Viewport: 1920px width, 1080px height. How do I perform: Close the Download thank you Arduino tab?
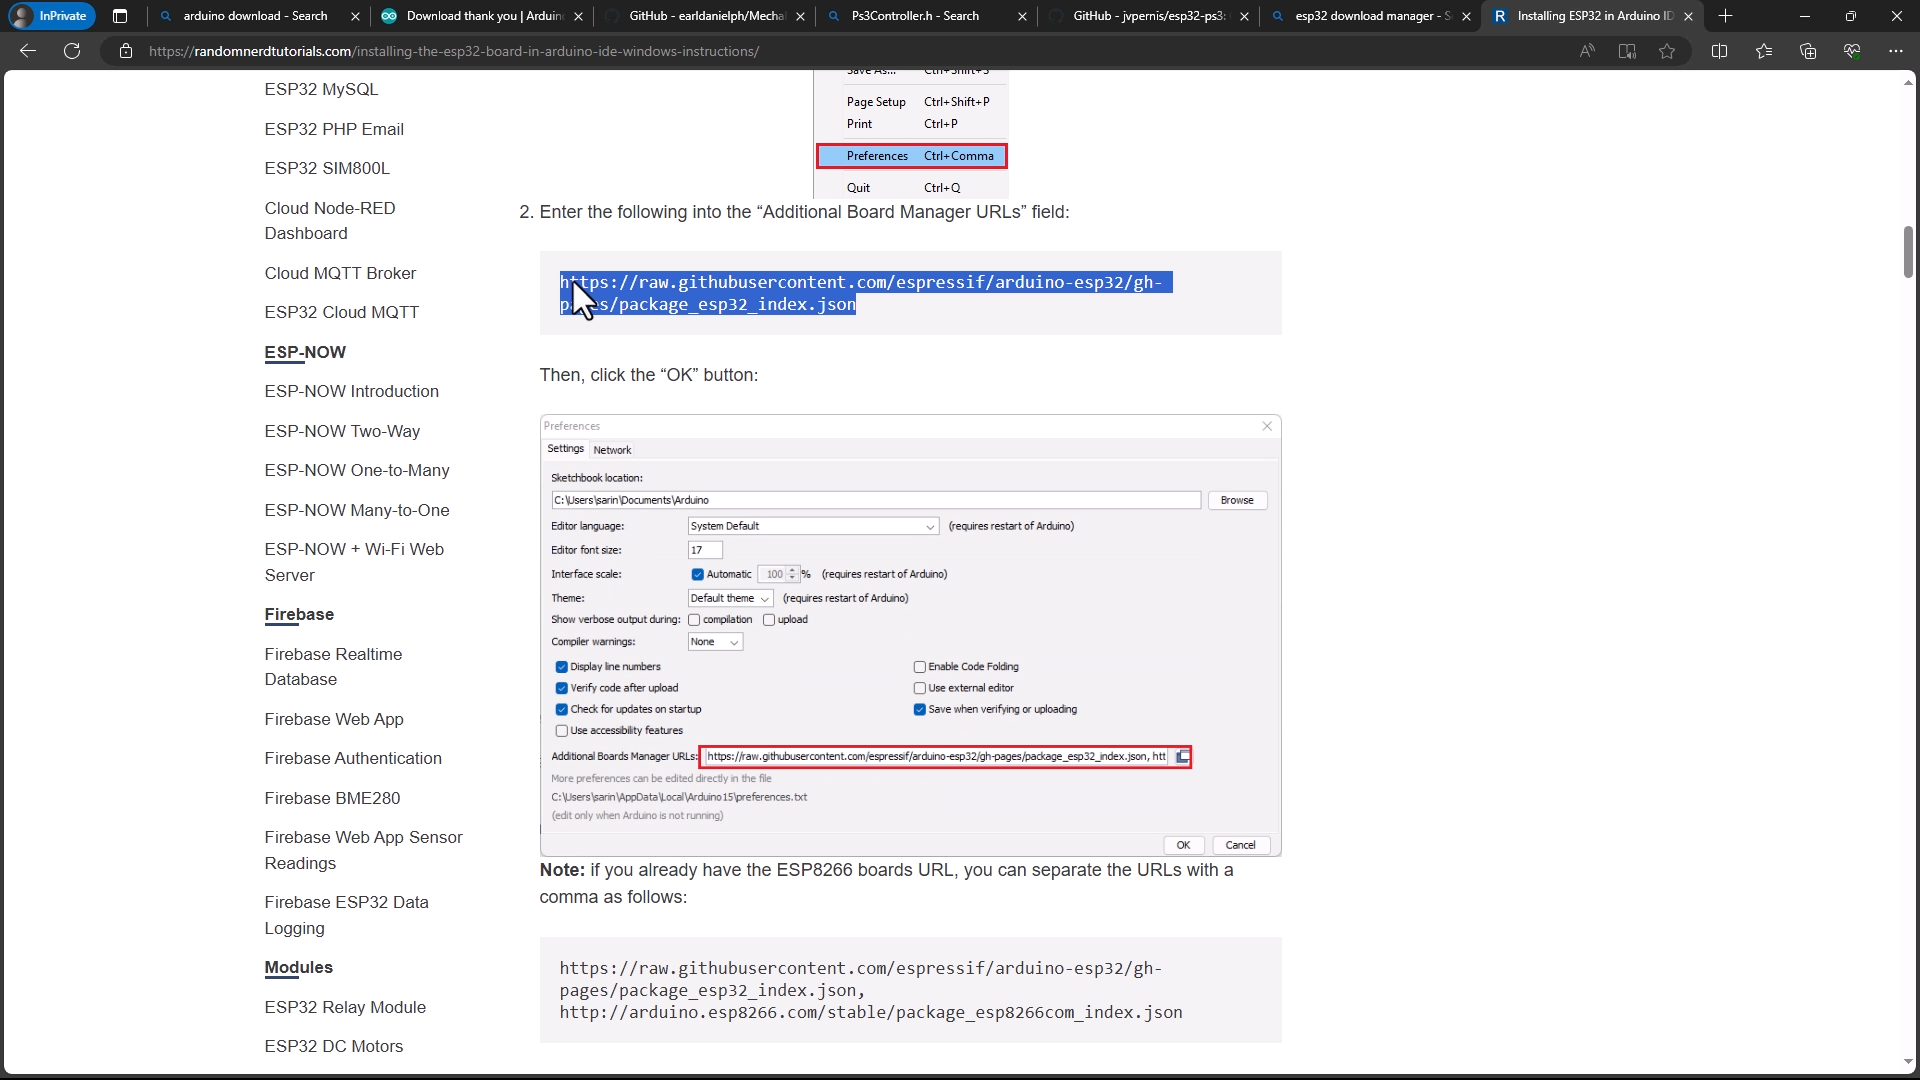pos(578,16)
